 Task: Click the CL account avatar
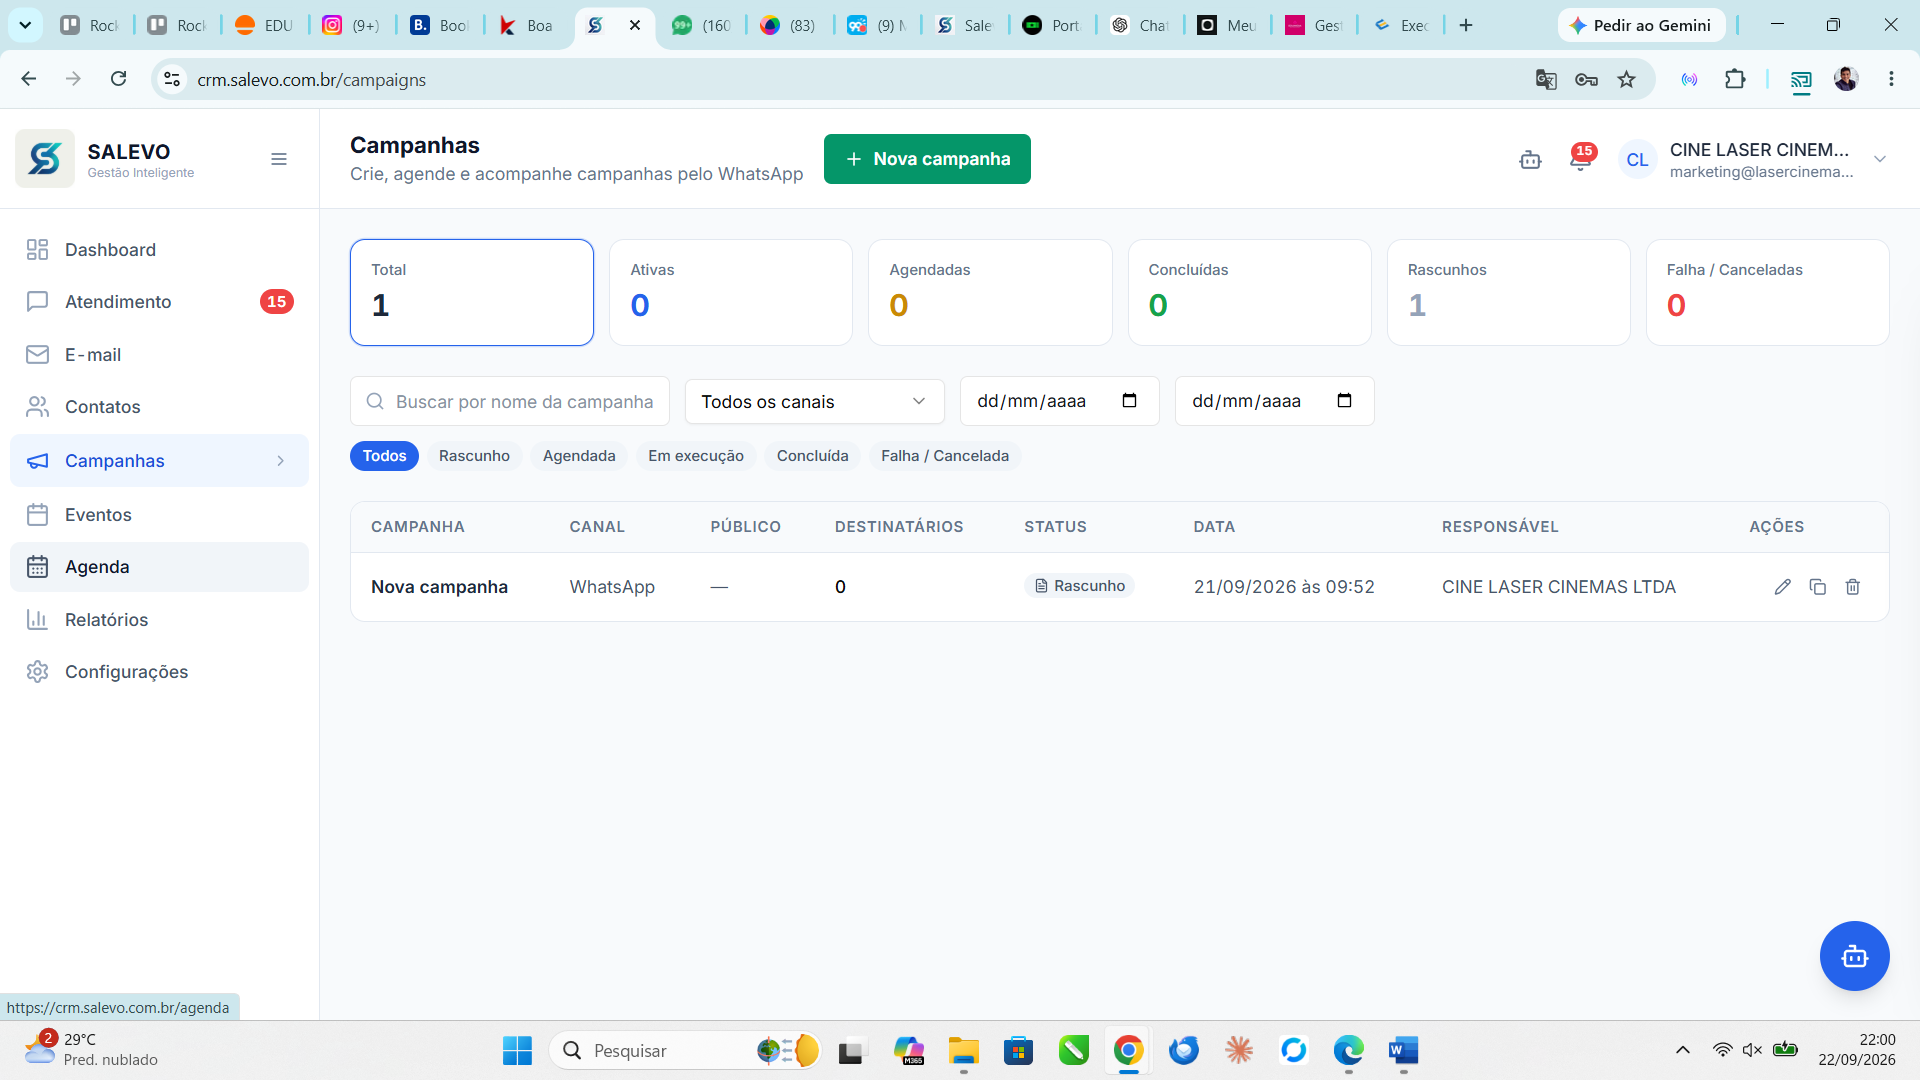point(1637,160)
